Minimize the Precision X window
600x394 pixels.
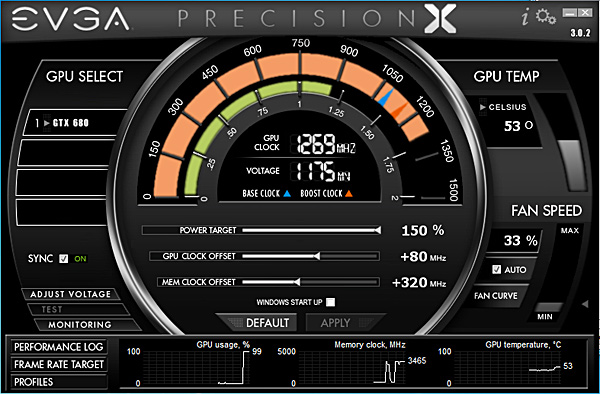[x=569, y=13]
